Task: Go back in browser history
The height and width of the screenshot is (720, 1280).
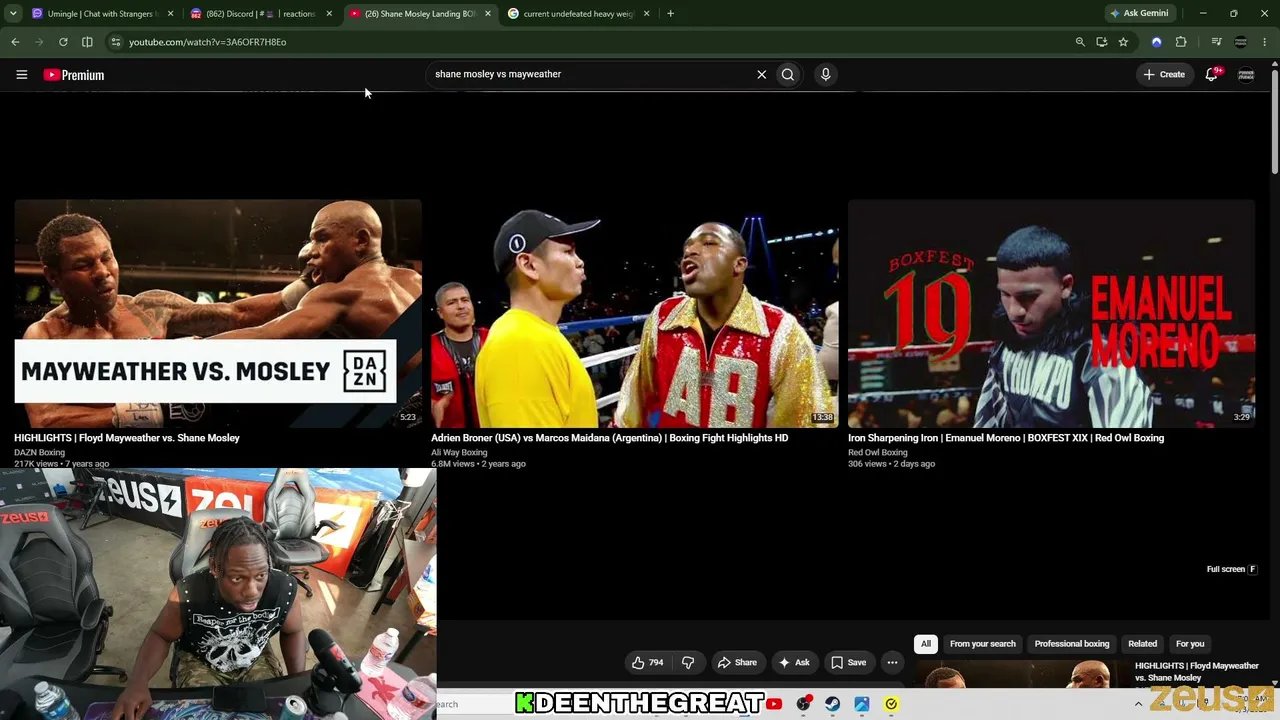Action: pyautogui.click(x=15, y=42)
